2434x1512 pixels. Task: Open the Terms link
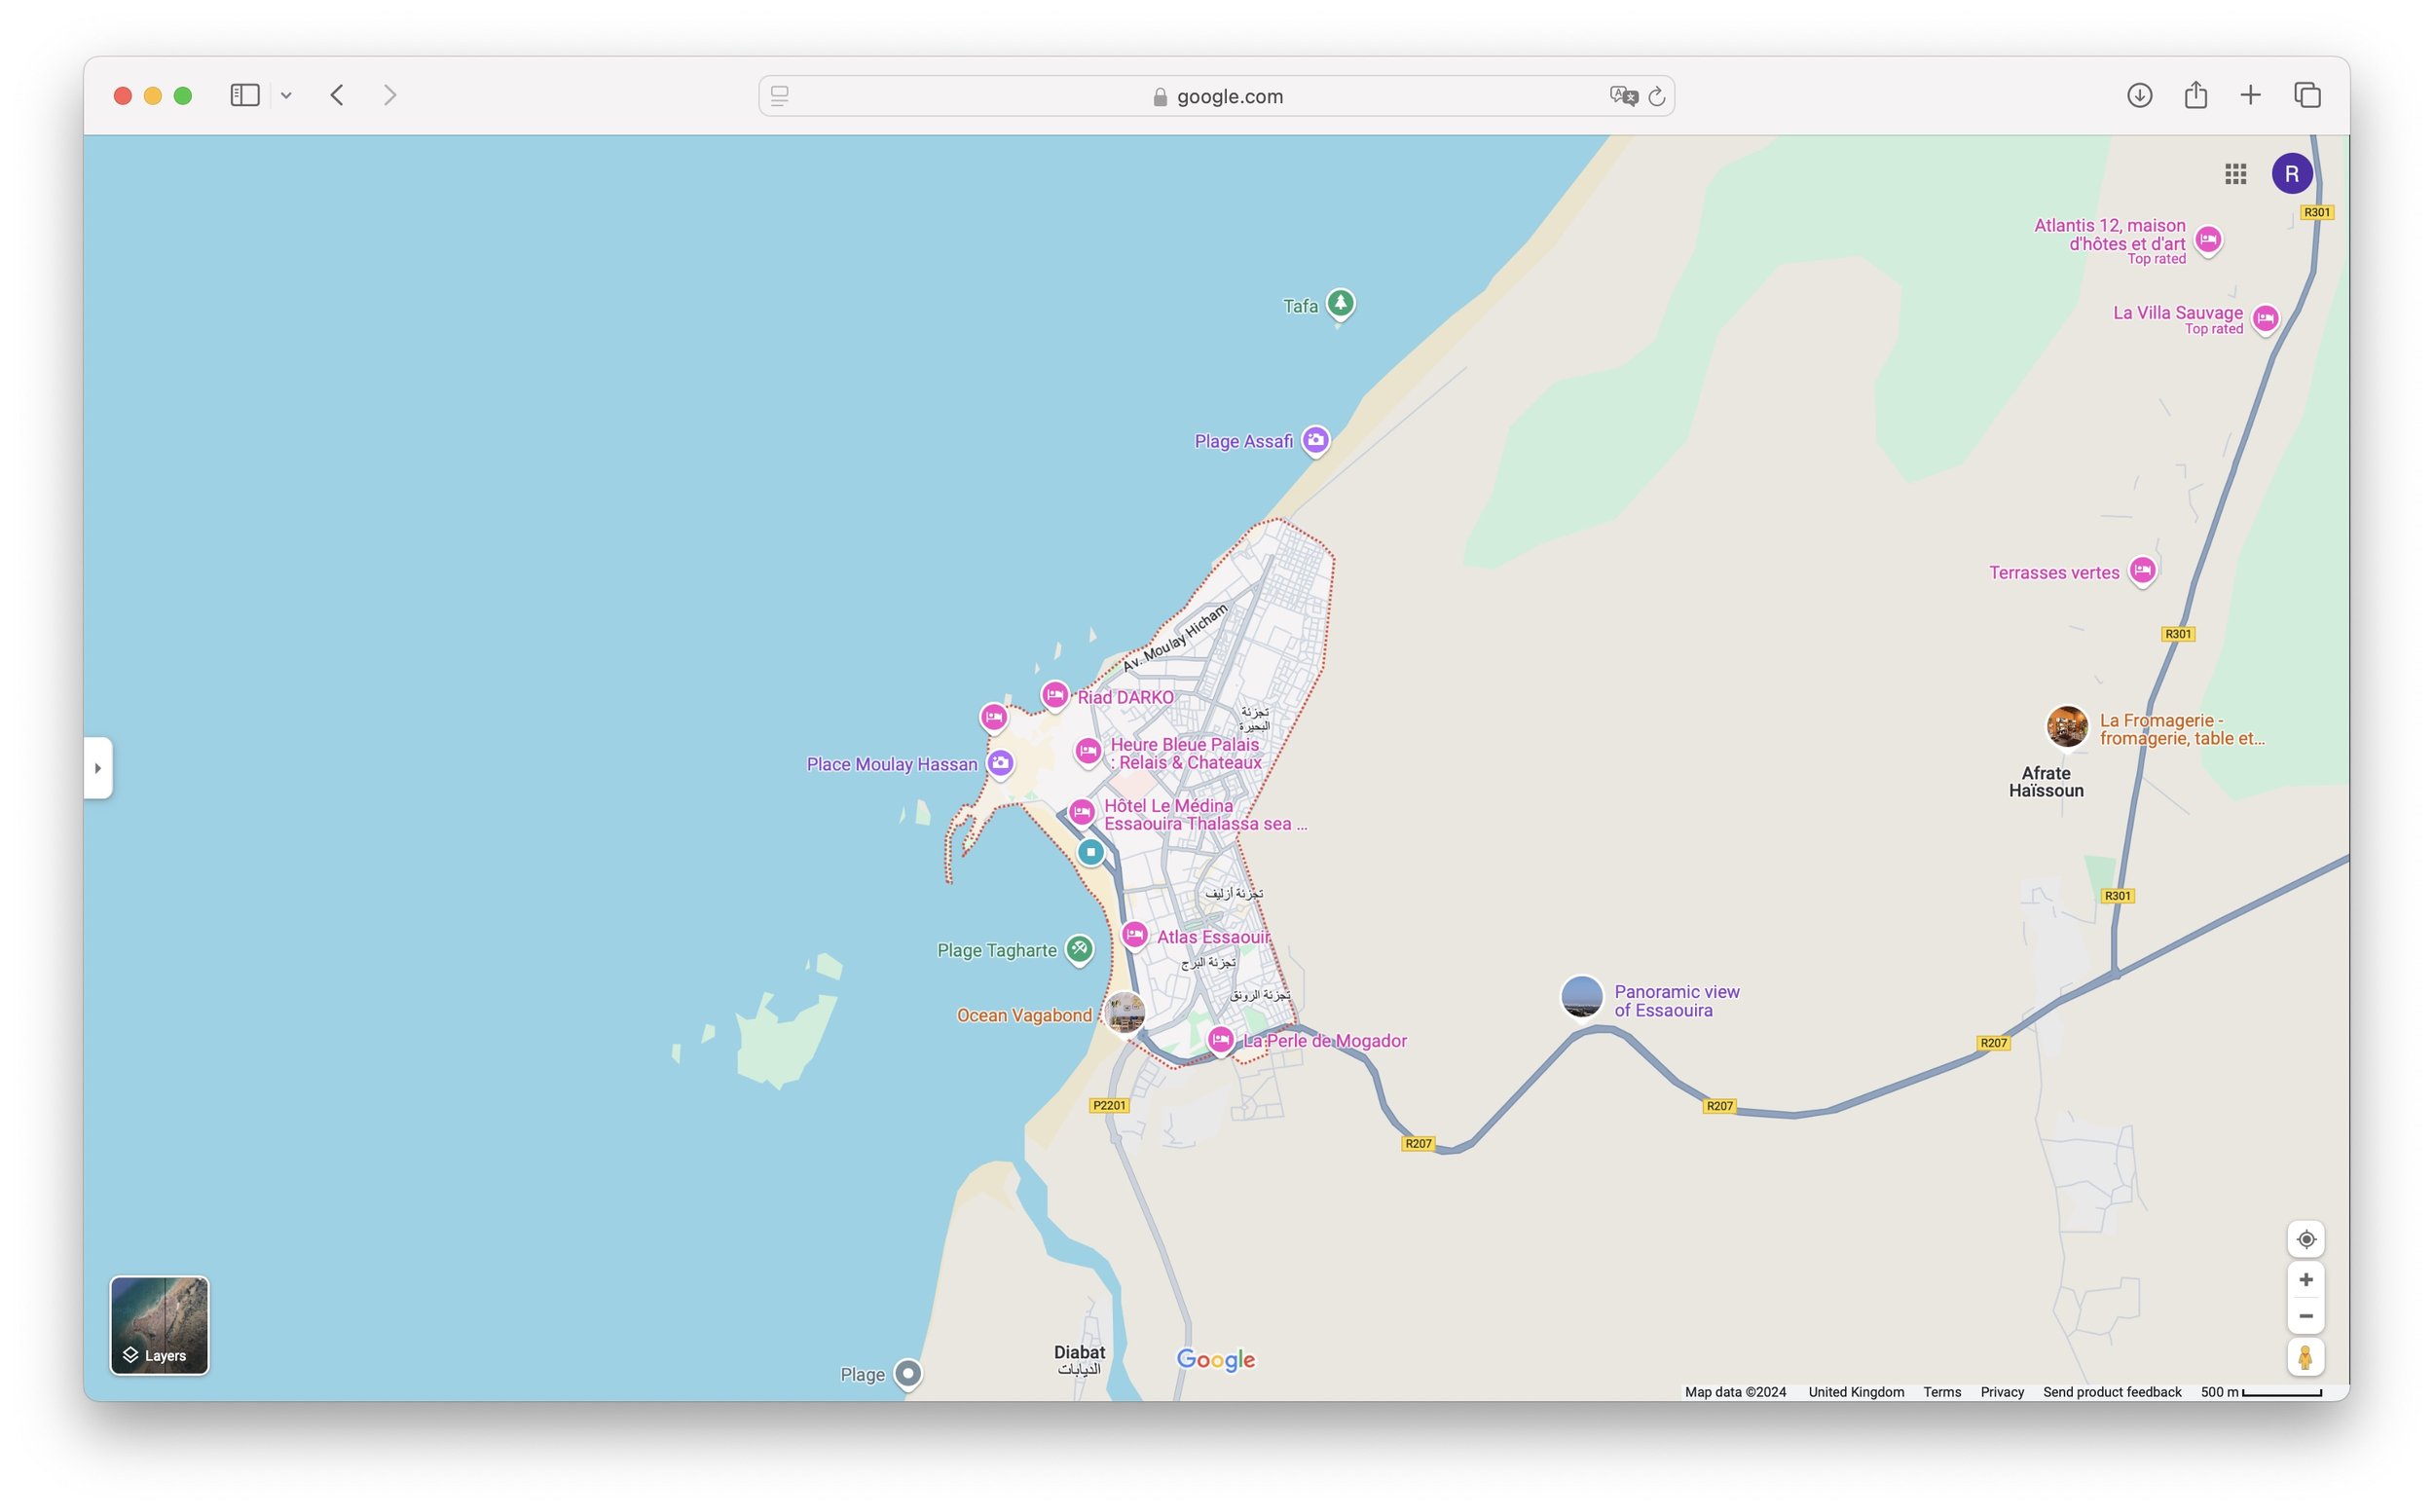[1941, 1392]
